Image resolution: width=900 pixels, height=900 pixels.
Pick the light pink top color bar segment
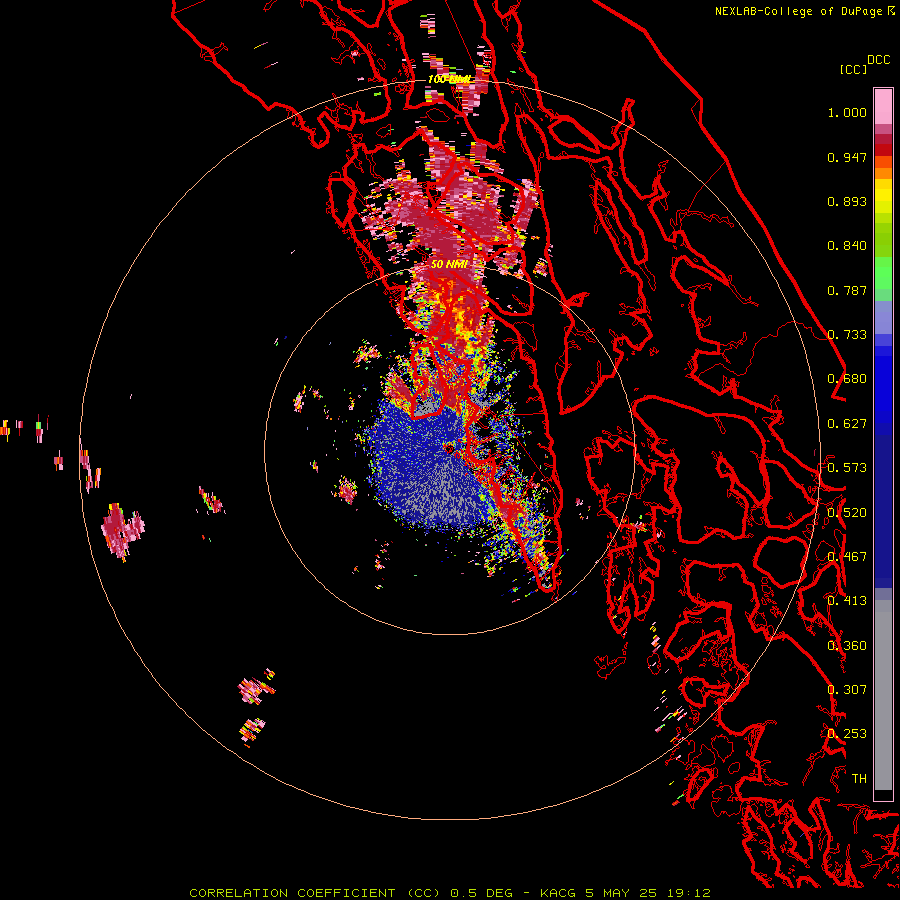tap(883, 106)
